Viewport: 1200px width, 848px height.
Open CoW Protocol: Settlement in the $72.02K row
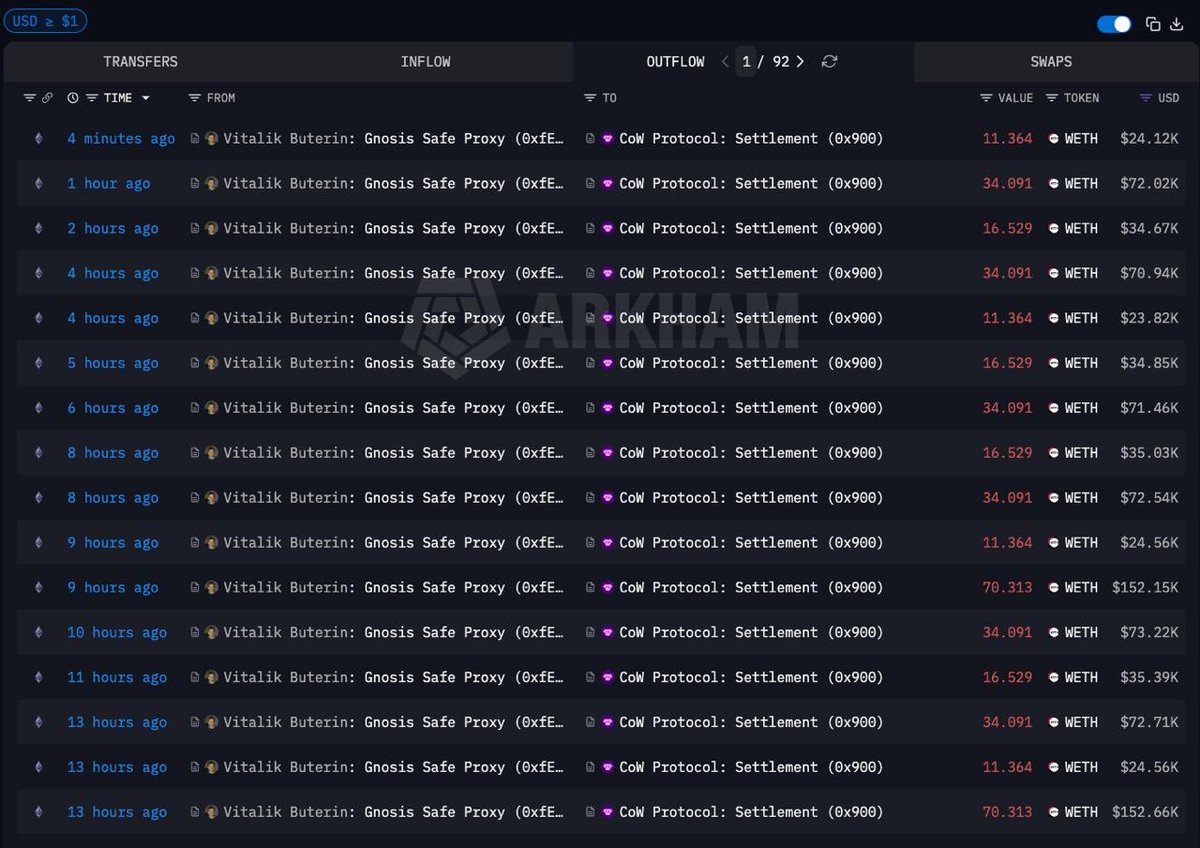coord(751,184)
